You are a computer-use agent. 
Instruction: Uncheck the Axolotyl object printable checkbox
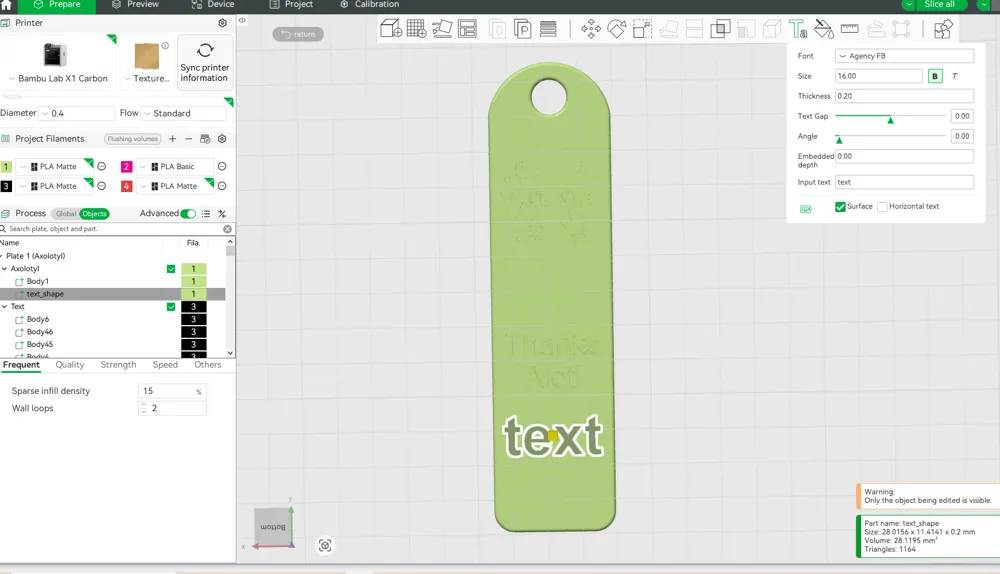pos(171,269)
